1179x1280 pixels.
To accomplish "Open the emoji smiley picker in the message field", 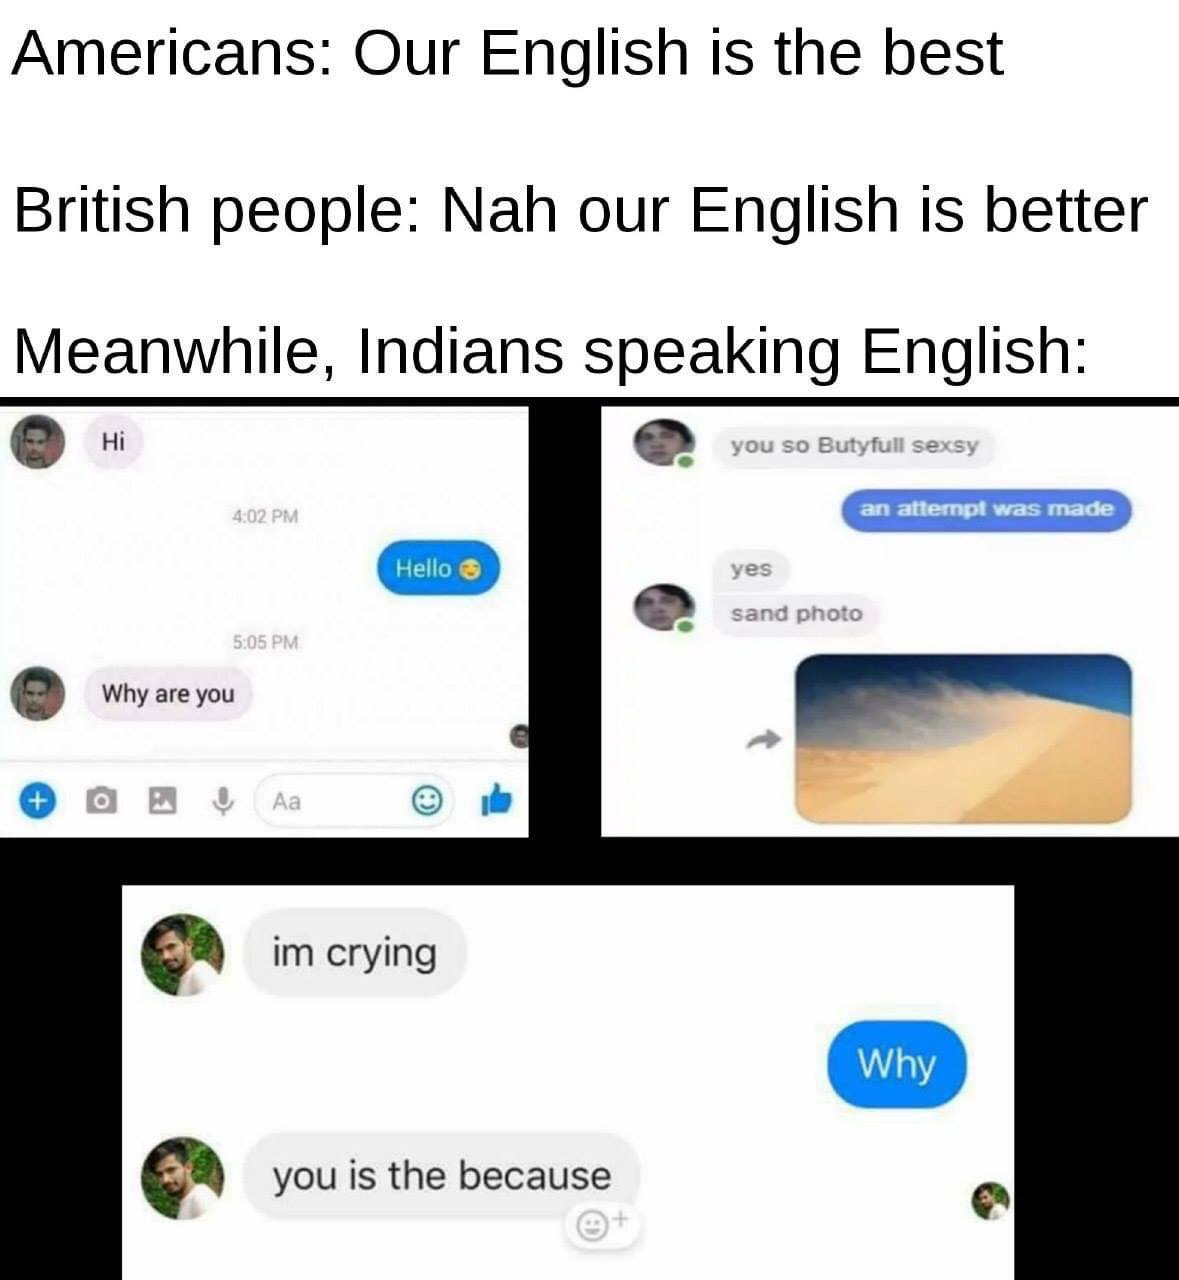I will point(427,800).
